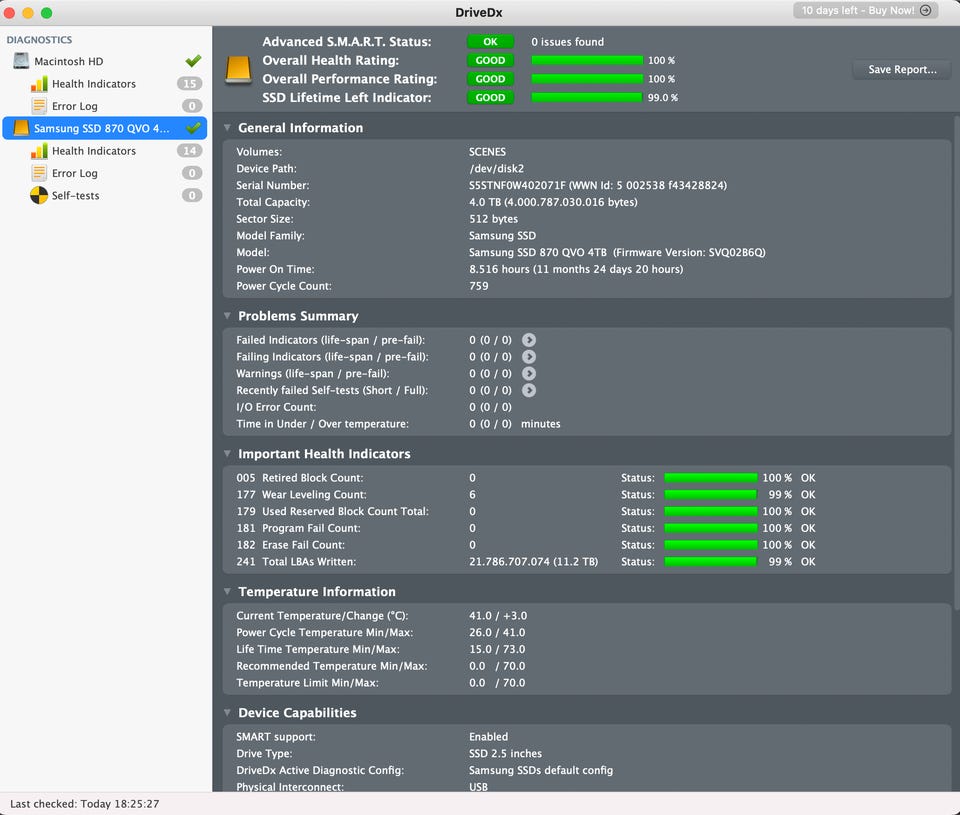Open Error Log under Samsung SSD

(105, 173)
